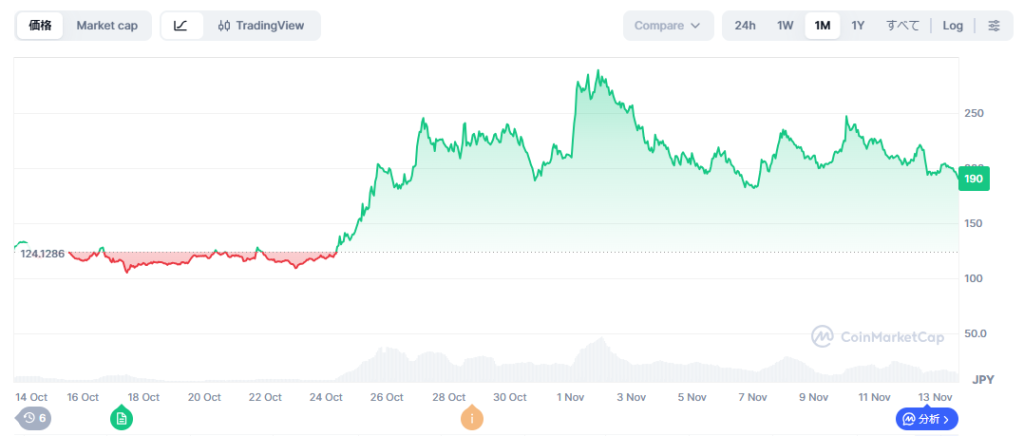
Task: Select the 1Y time range
Action: pos(858,25)
